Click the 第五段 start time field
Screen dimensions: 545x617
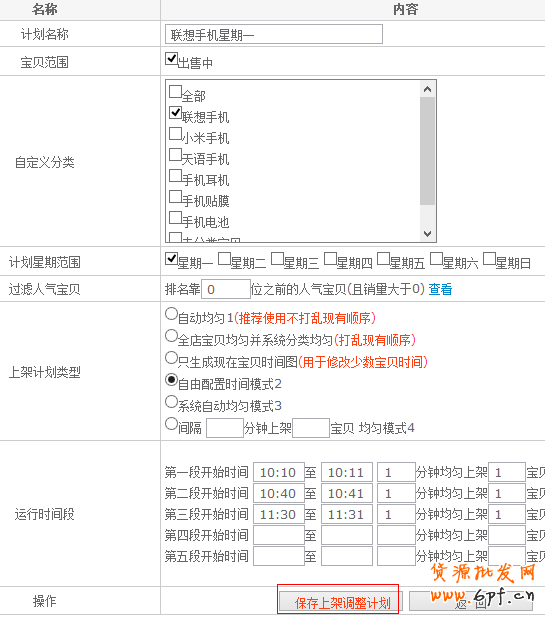[279, 556]
